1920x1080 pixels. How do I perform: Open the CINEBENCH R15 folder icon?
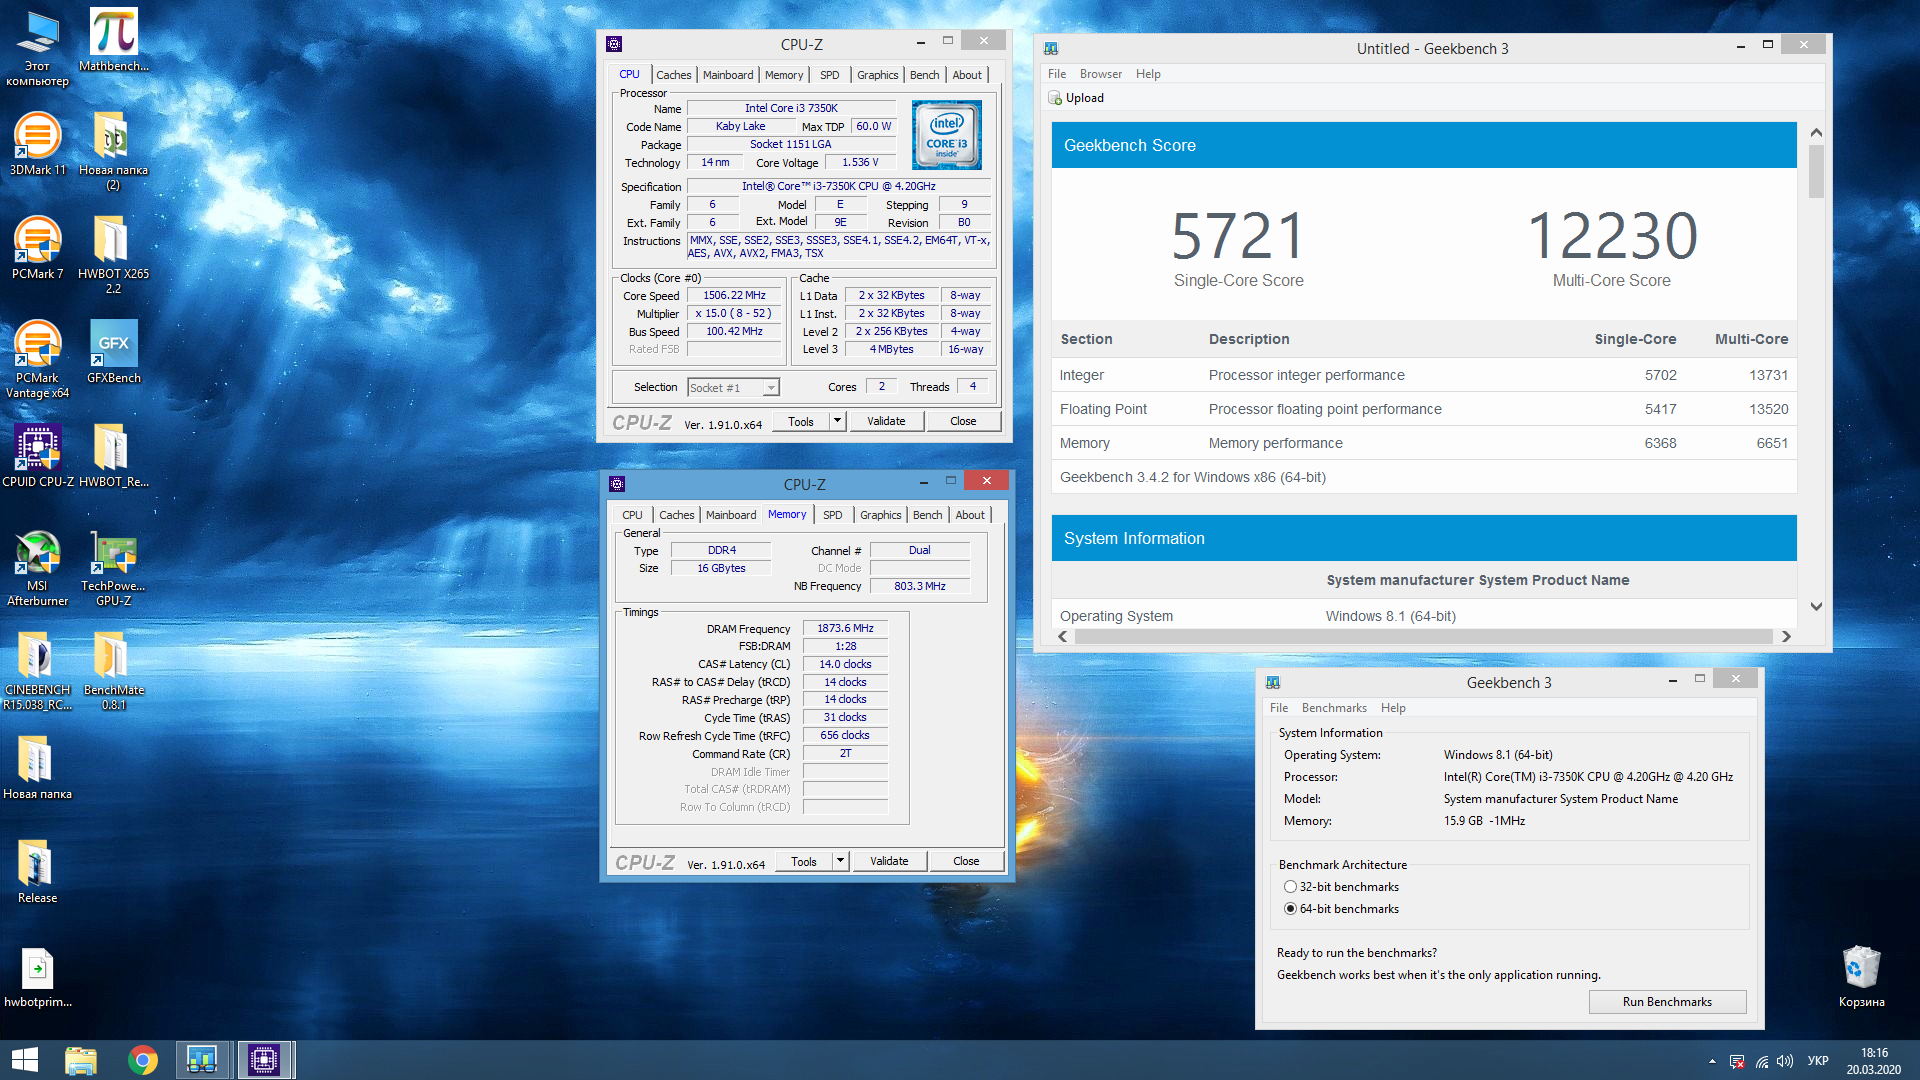click(37, 671)
